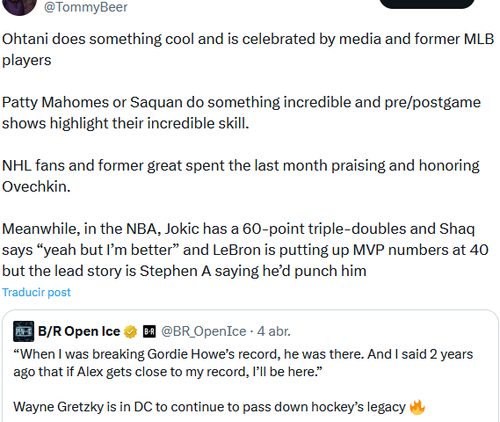Click the B/R Open Ice display name
The image size is (500, 422).
[x=79, y=331]
